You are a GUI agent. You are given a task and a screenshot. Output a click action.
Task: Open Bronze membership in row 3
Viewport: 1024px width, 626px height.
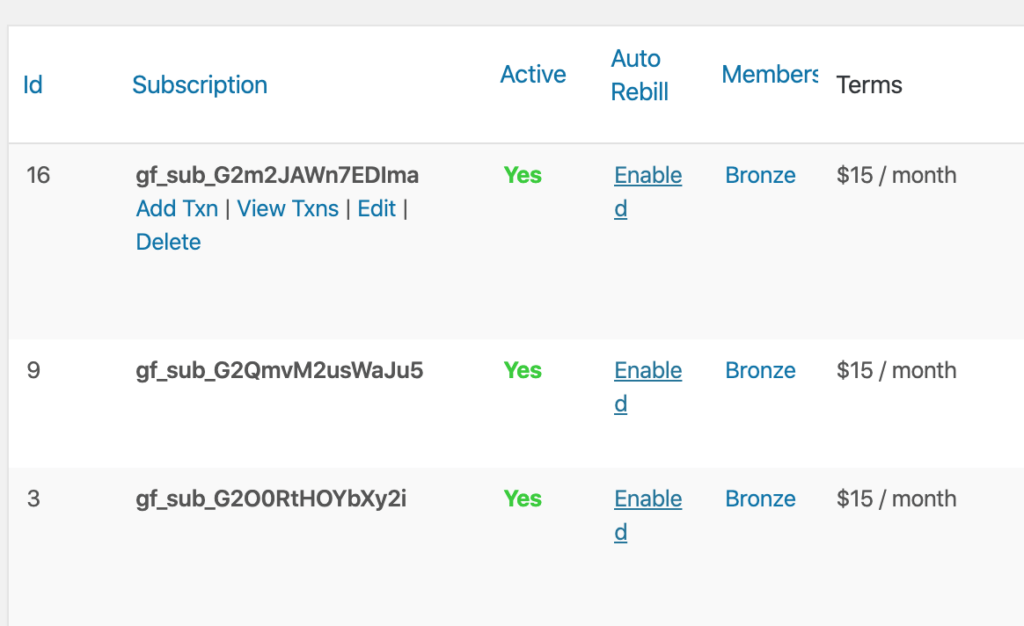click(x=760, y=499)
